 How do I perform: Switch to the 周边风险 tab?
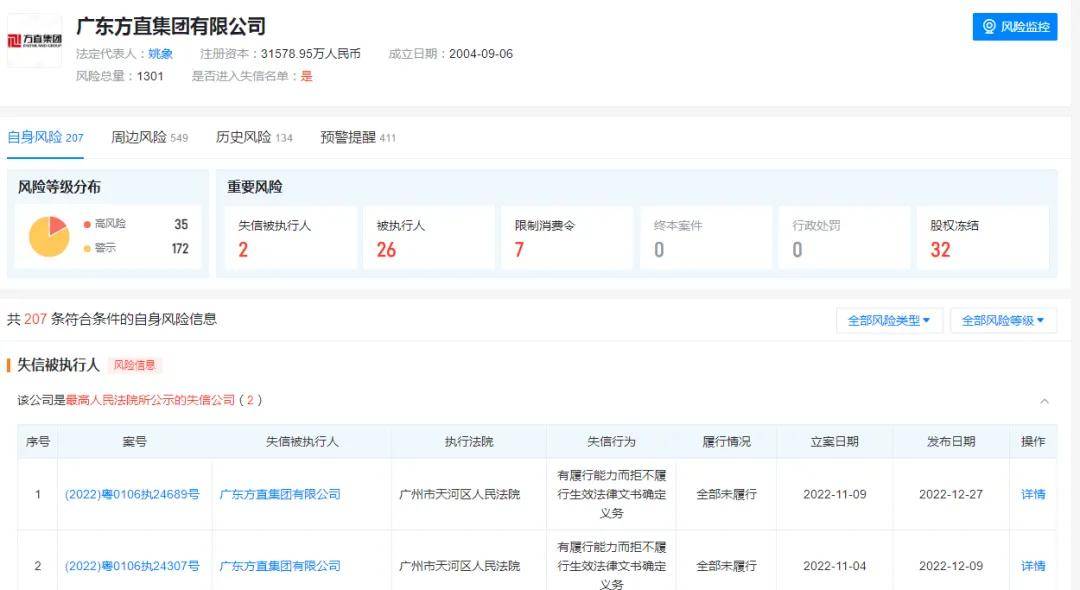[x=149, y=137]
